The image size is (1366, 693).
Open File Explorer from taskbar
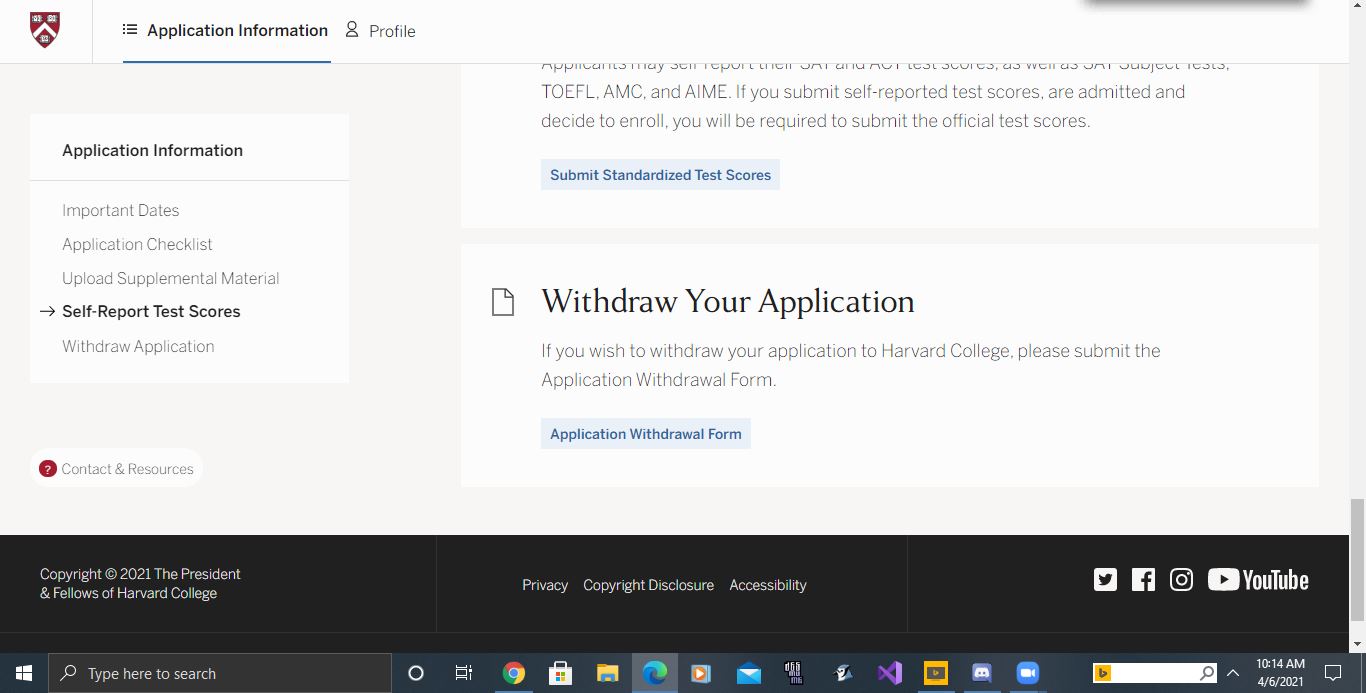[x=607, y=673]
